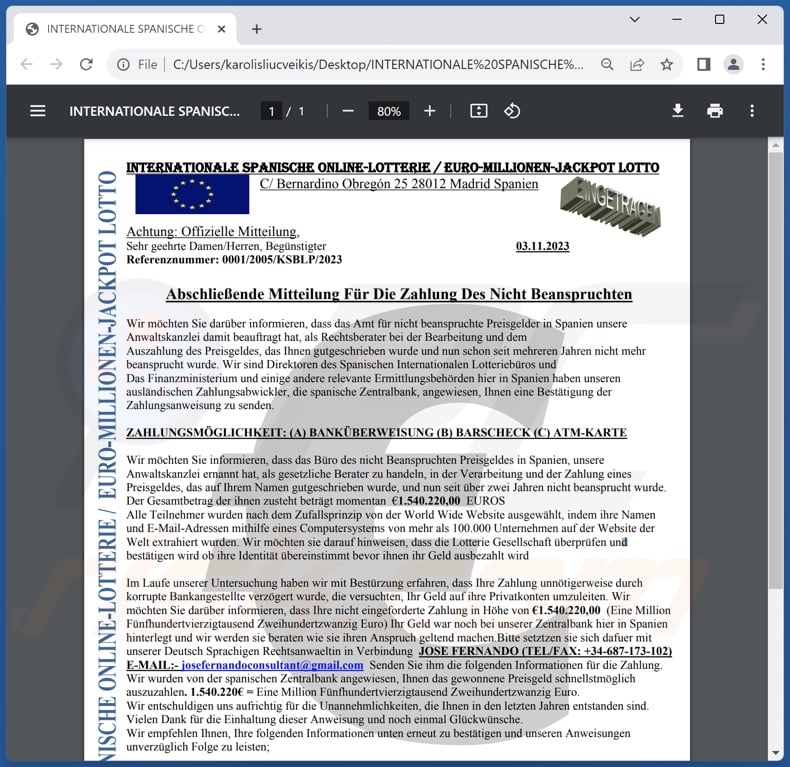Viewport: 790px width, 767px height.
Task: Zoom out of the PDF
Action: [348, 111]
